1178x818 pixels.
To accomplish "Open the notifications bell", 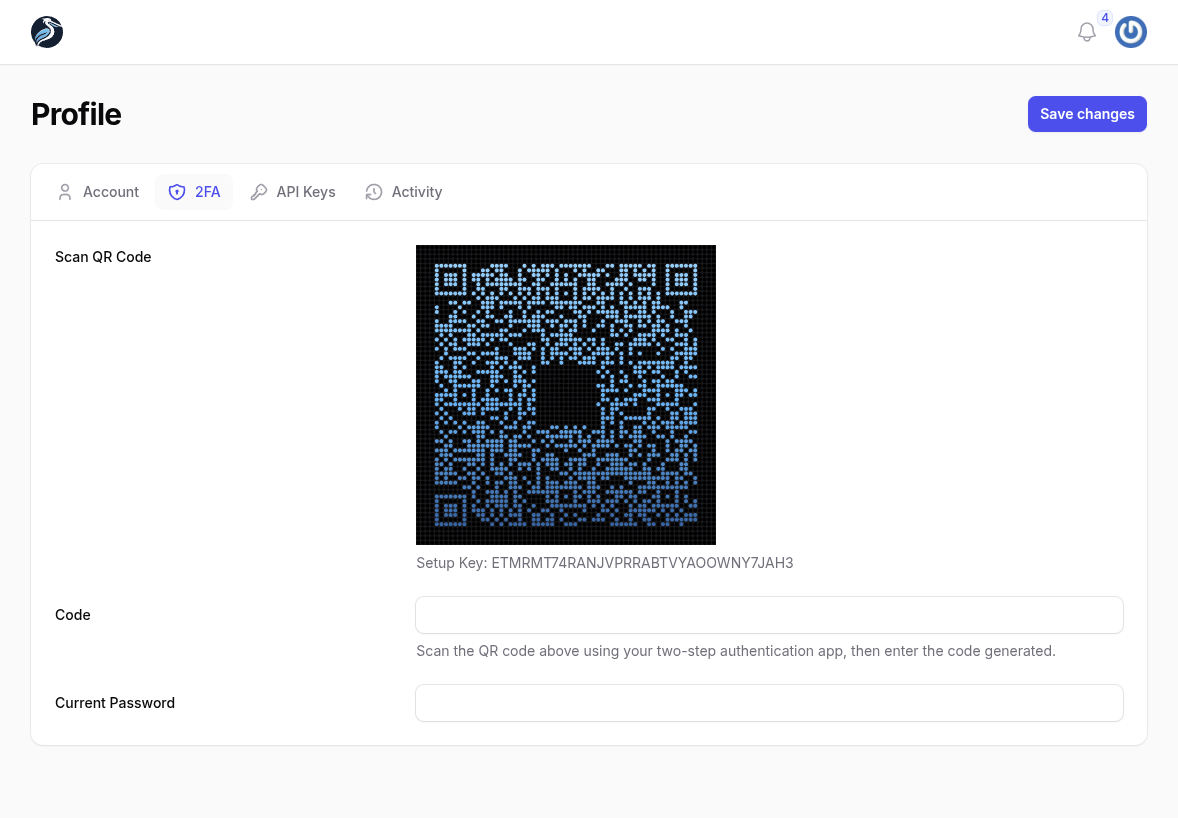I will click(x=1086, y=32).
